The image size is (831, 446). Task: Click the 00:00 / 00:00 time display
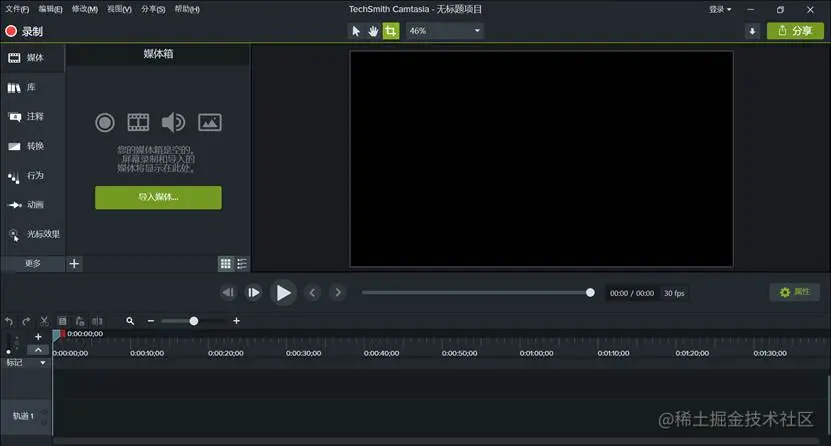tap(632, 293)
